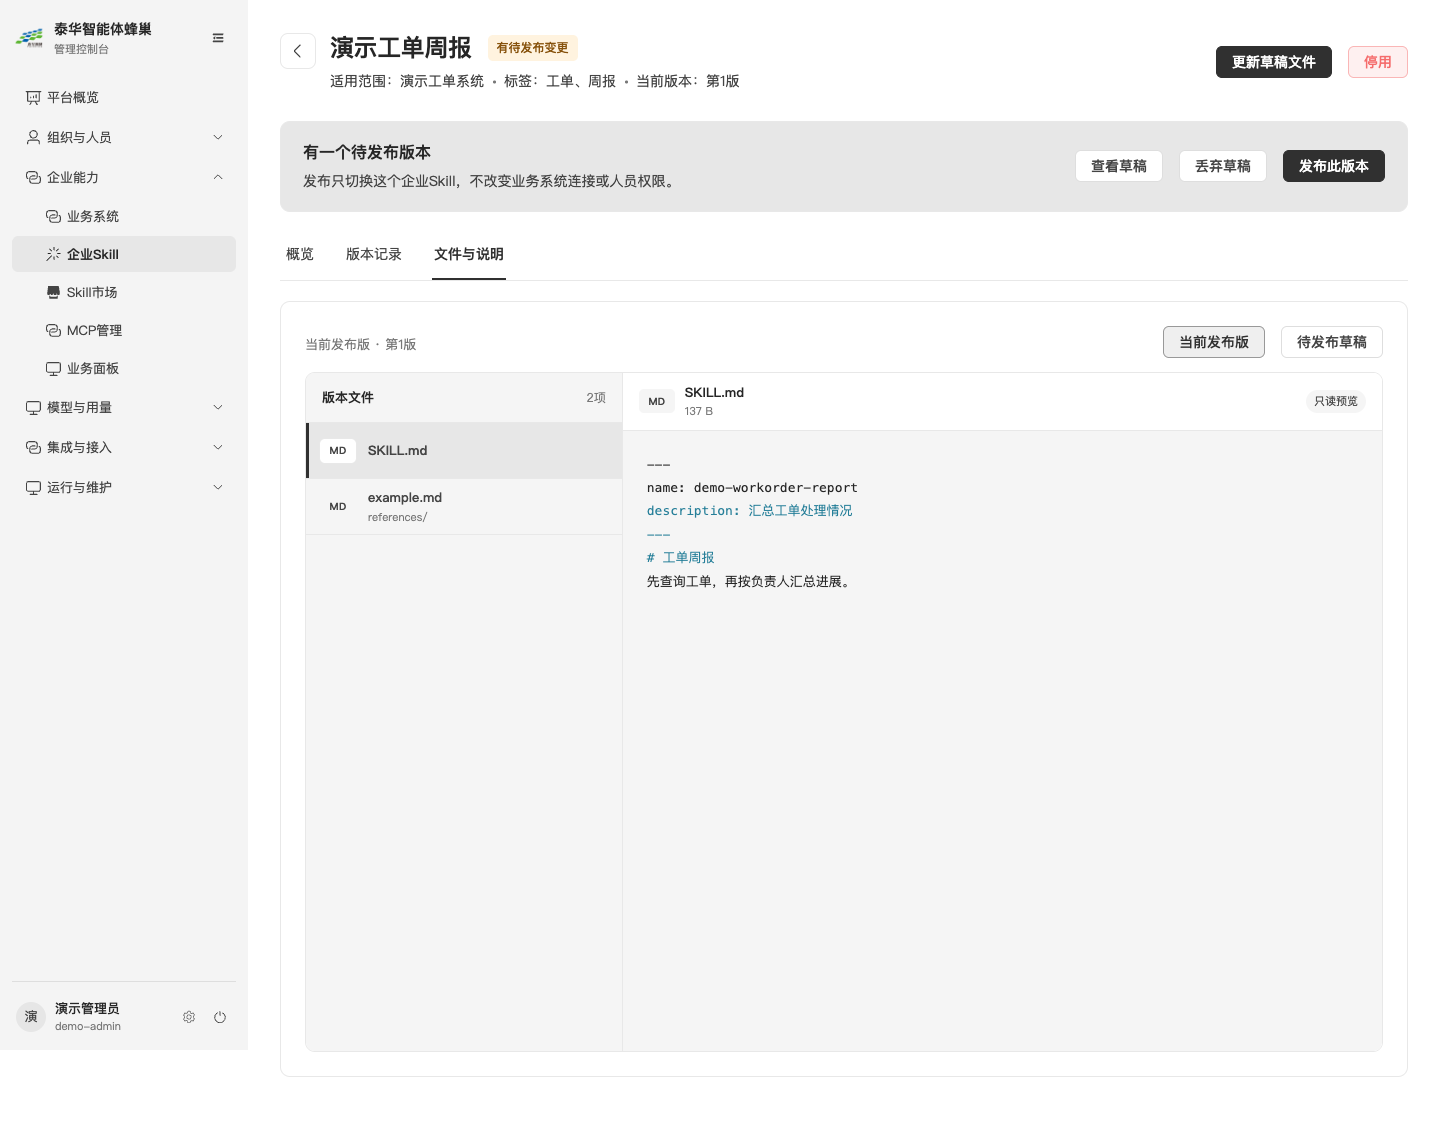The height and width of the screenshot is (1141, 1440).
Task: Switch view to 当前发布版
Action: point(1214,342)
